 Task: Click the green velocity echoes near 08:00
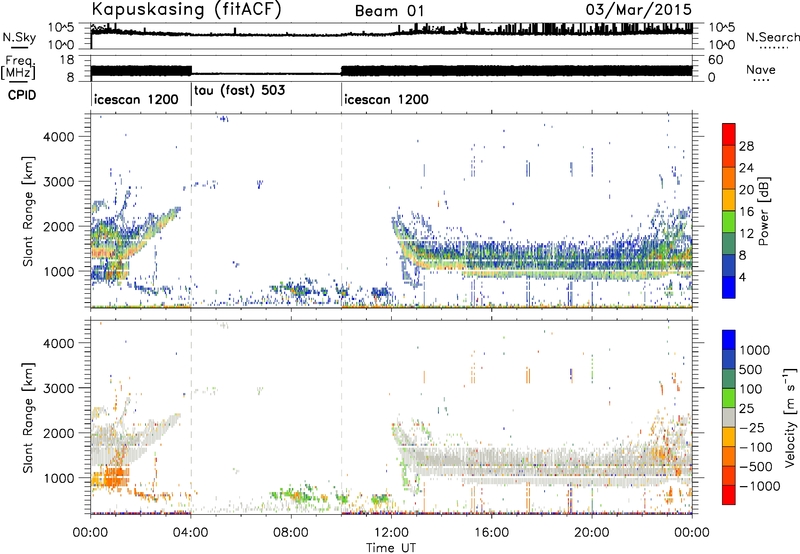[298, 495]
